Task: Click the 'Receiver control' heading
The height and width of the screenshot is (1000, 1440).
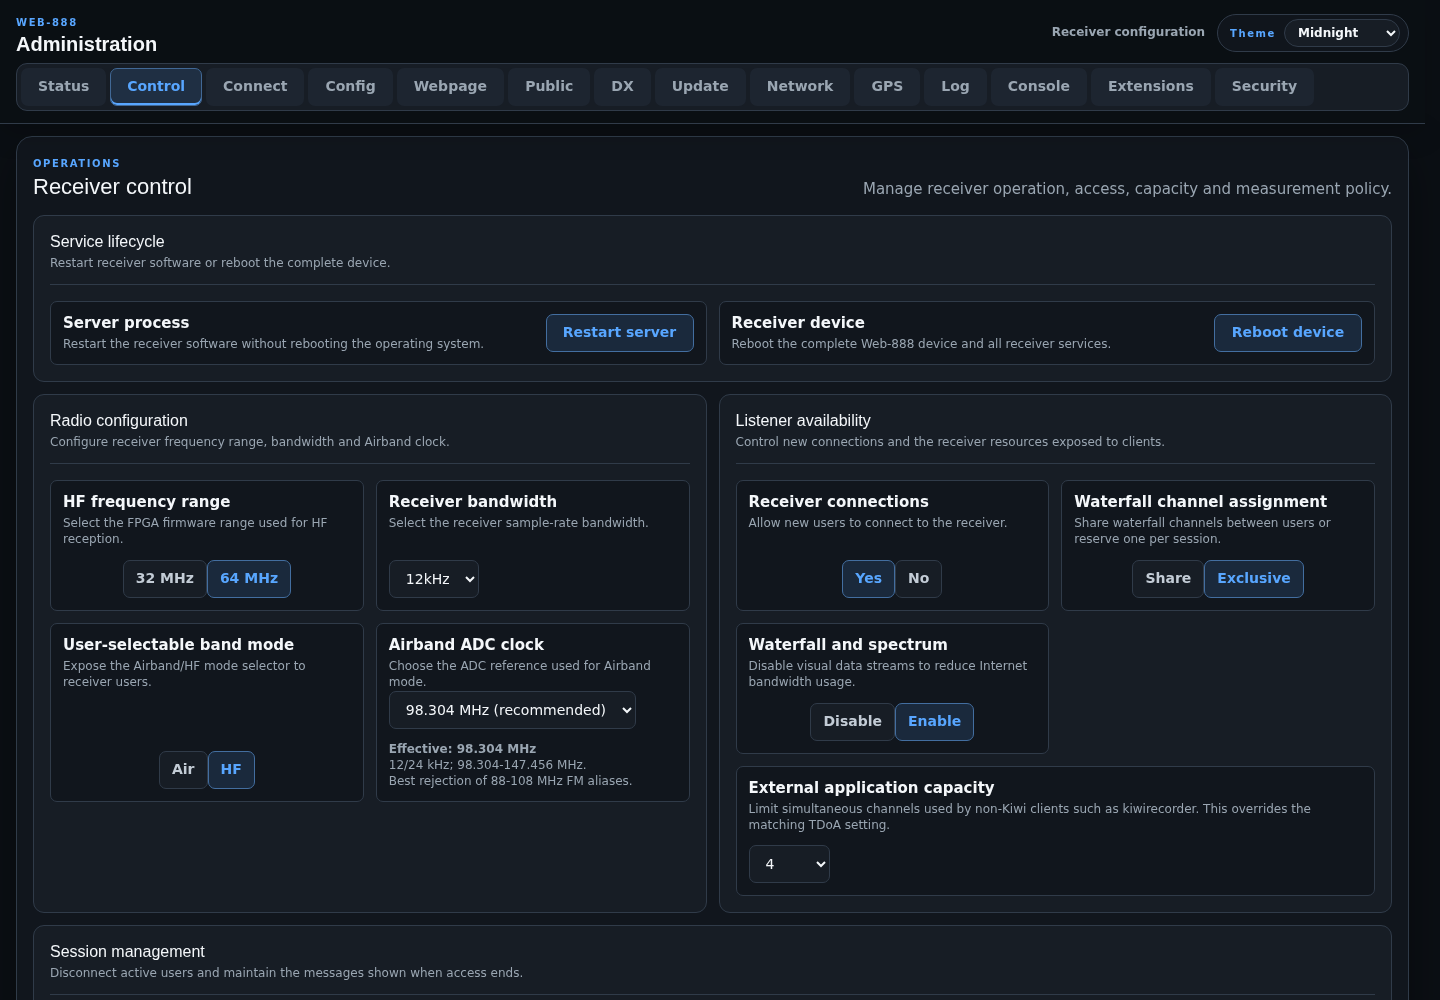Action: (x=112, y=187)
